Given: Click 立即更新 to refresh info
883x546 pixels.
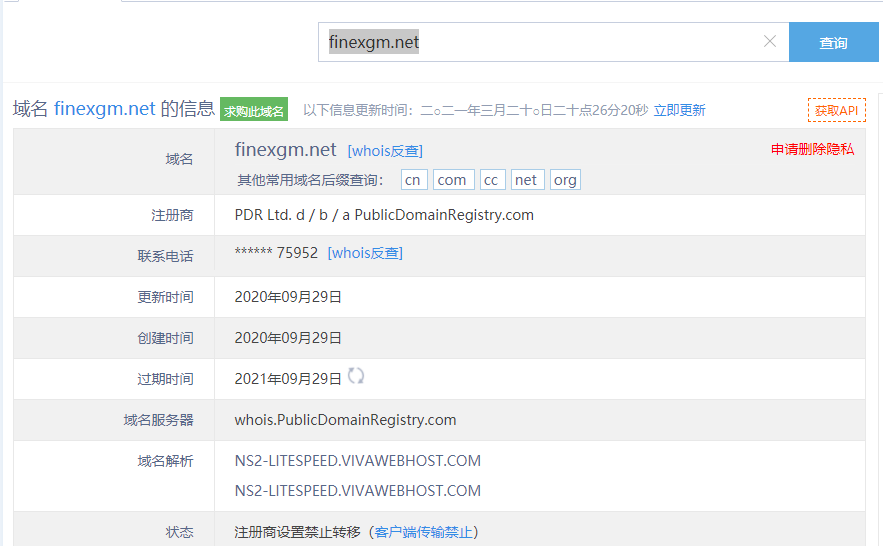Looking at the screenshot, I should [679, 110].
